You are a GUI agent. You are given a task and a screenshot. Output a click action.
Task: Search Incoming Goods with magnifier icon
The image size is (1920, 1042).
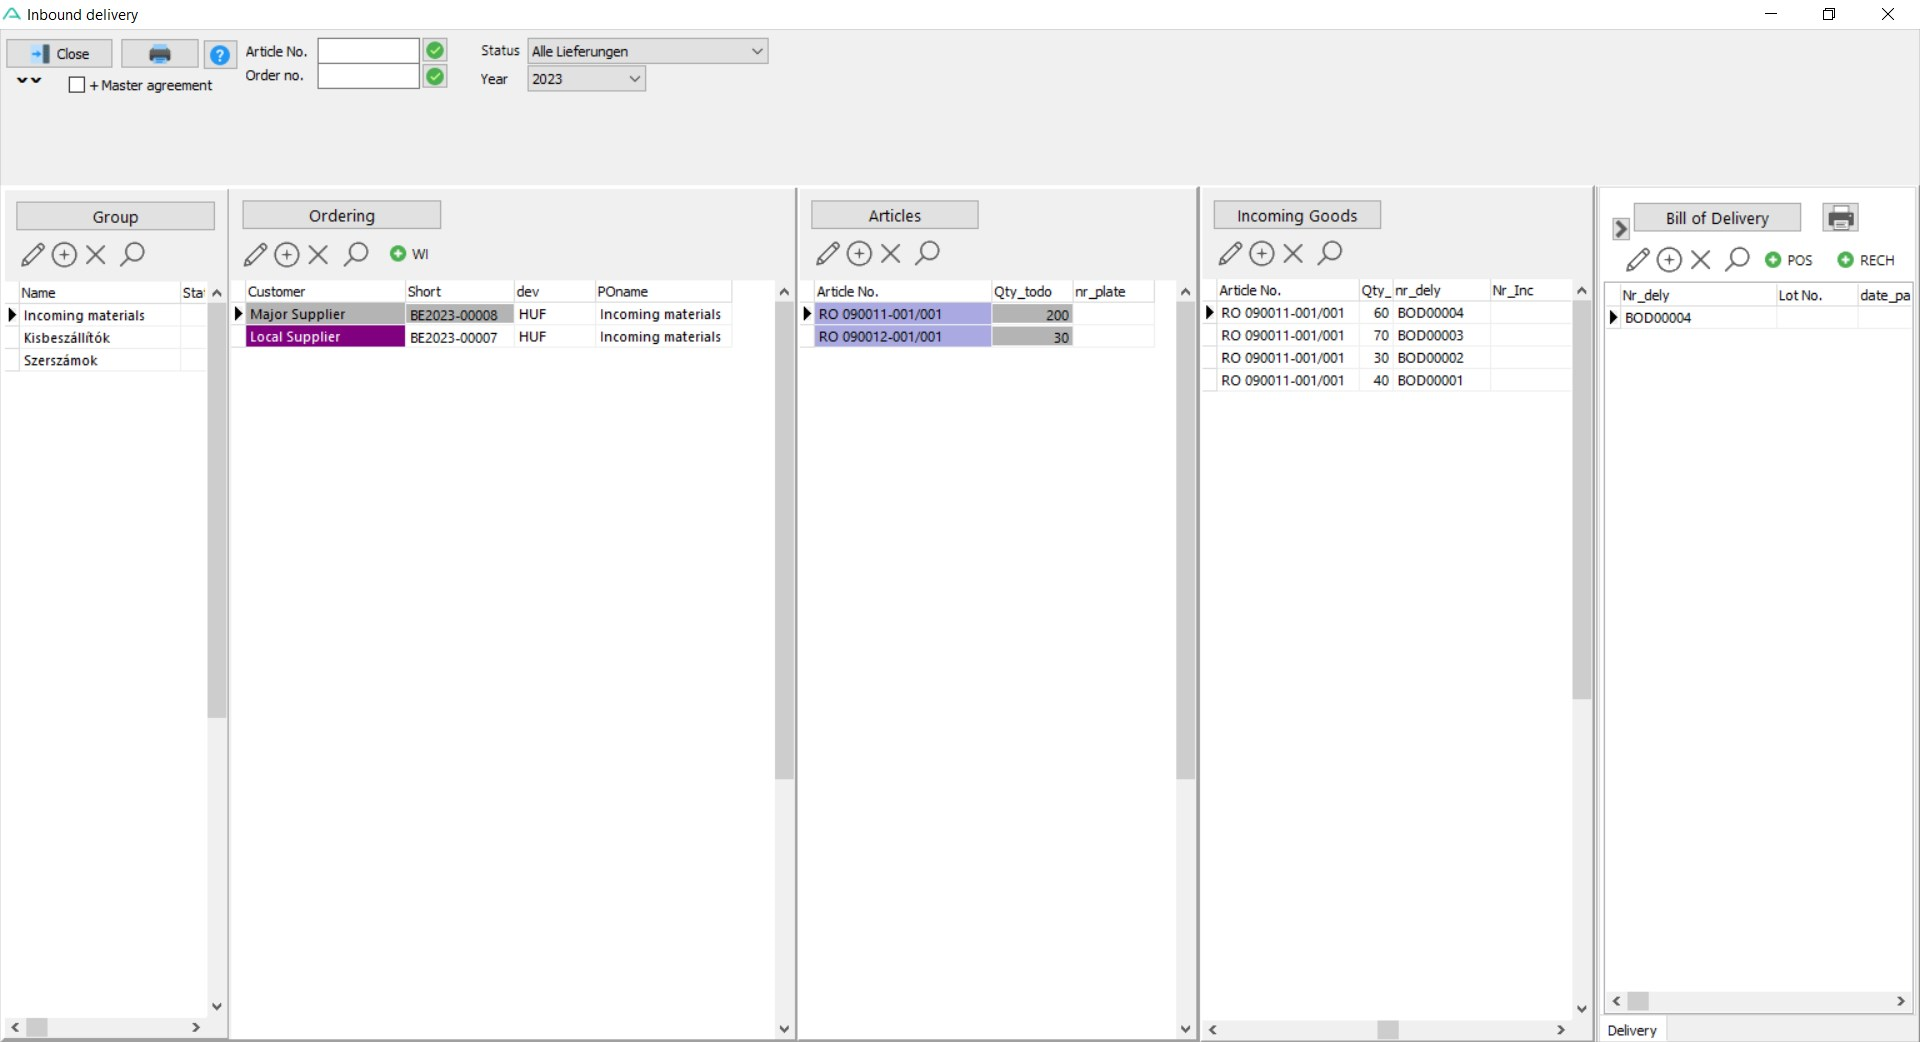point(1329,254)
